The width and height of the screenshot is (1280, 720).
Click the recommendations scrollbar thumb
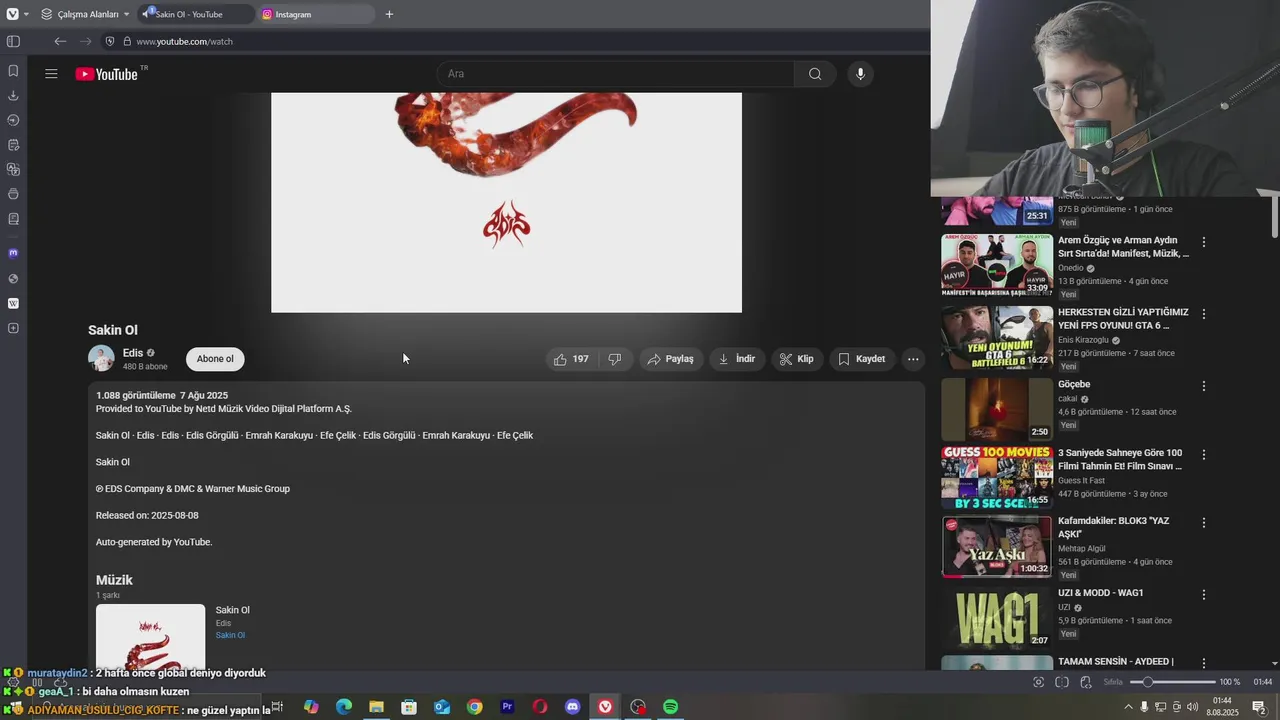point(1275,216)
